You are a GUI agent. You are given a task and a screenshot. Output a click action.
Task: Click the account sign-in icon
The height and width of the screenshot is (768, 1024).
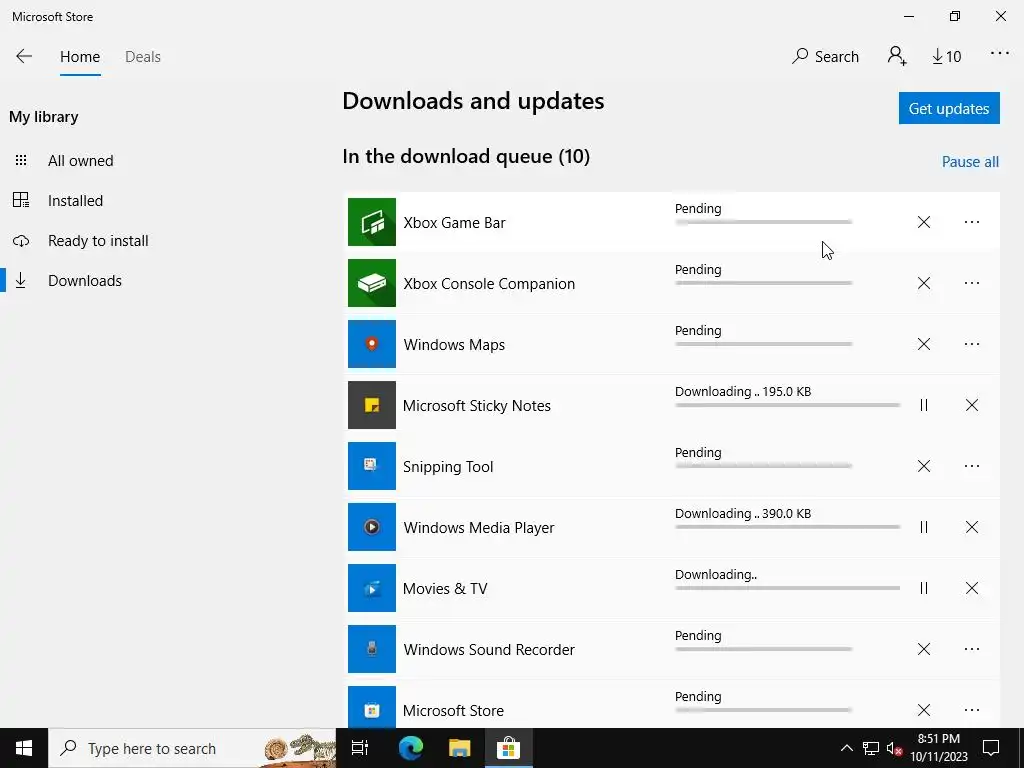pyautogui.click(x=897, y=56)
